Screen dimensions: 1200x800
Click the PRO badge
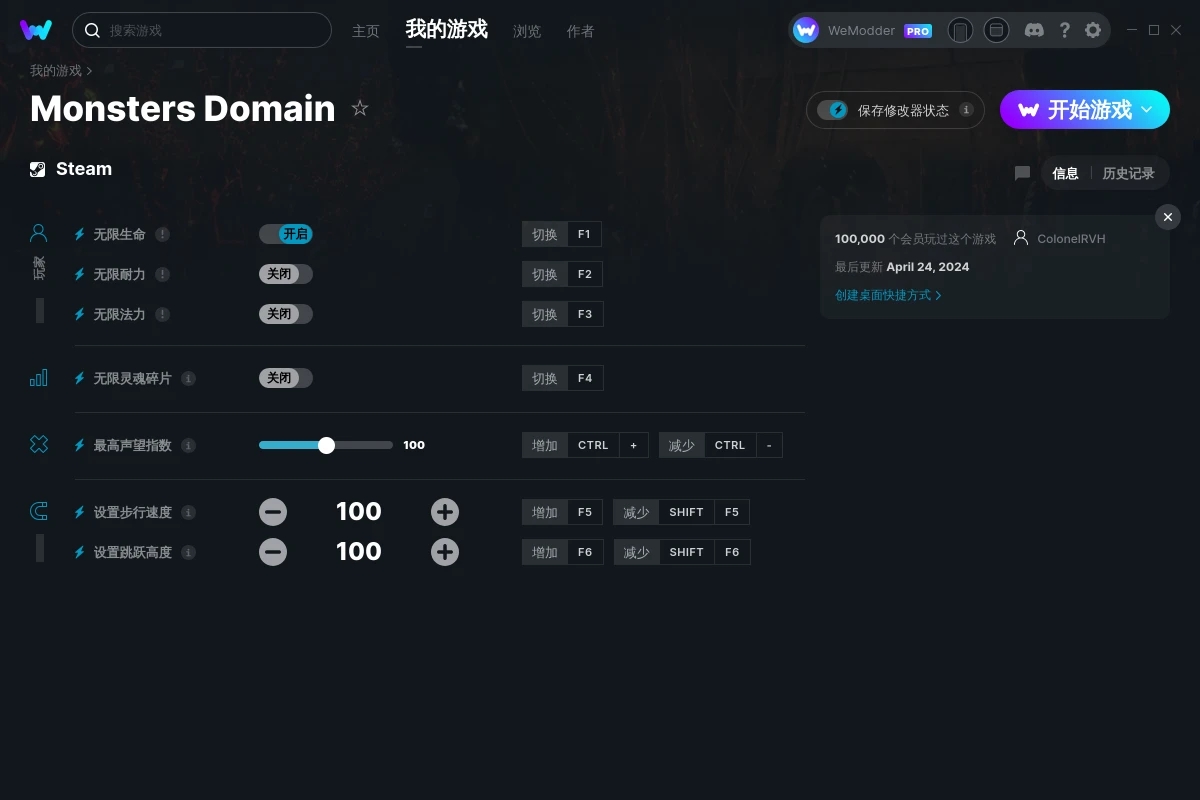[918, 31]
